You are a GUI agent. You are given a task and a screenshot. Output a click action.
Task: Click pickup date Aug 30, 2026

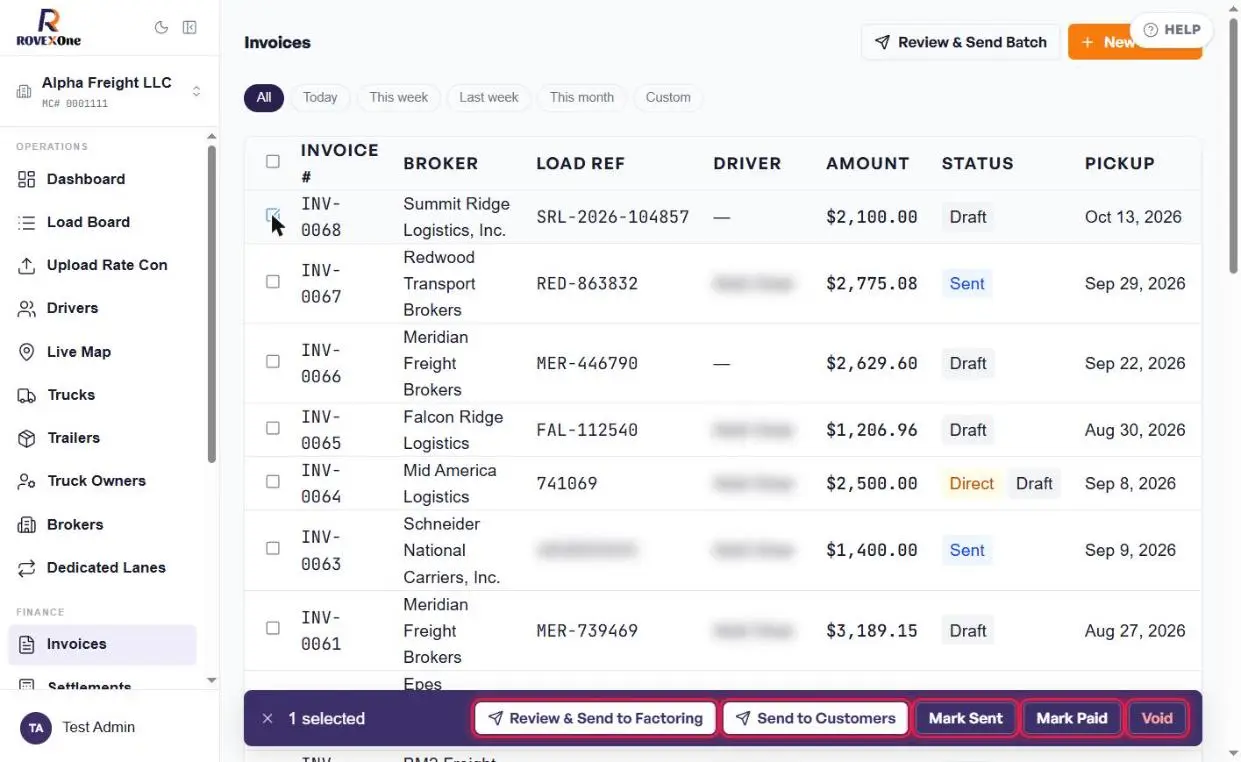1135,430
